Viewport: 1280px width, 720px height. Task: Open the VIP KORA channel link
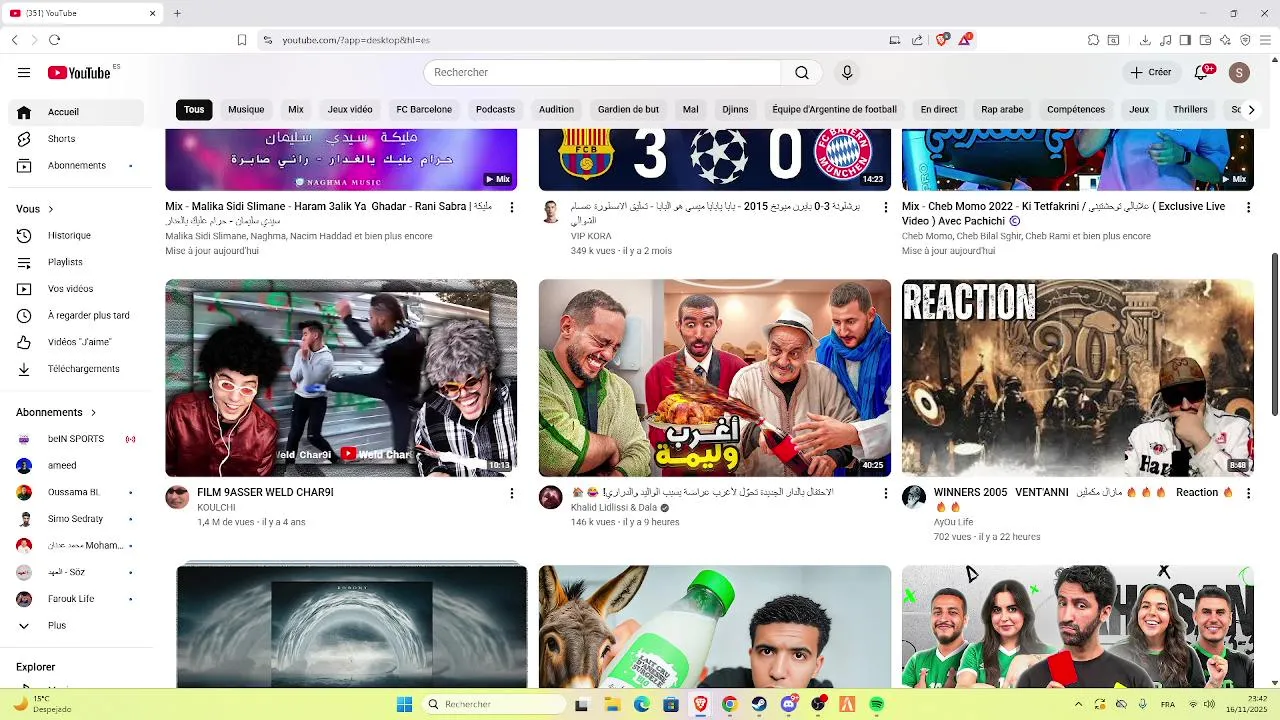coord(591,236)
